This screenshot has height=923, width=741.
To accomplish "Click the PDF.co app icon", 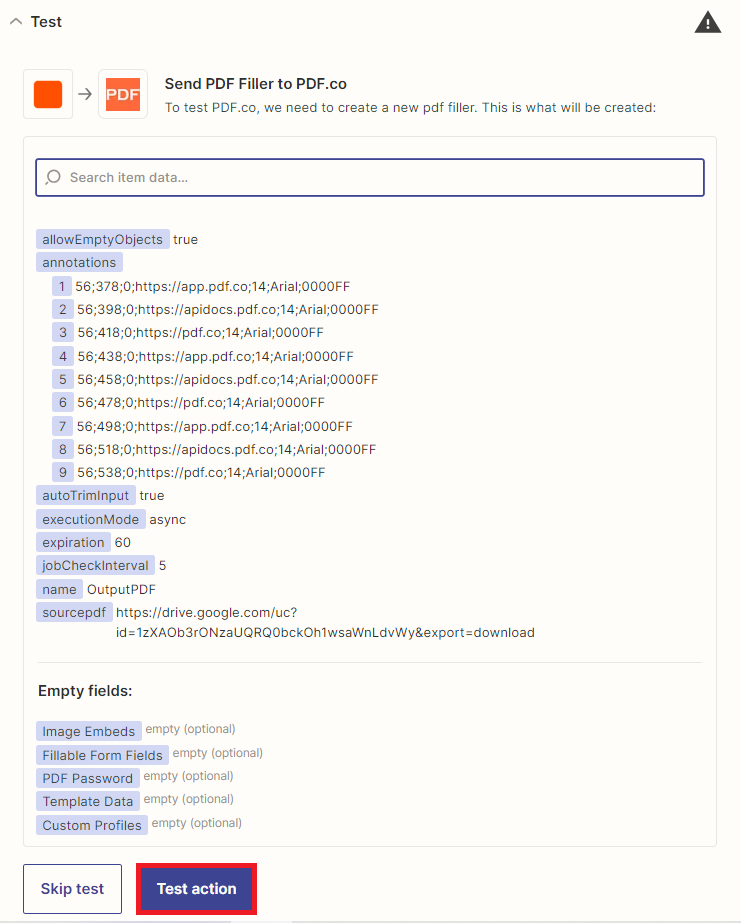I will click(x=123, y=94).
